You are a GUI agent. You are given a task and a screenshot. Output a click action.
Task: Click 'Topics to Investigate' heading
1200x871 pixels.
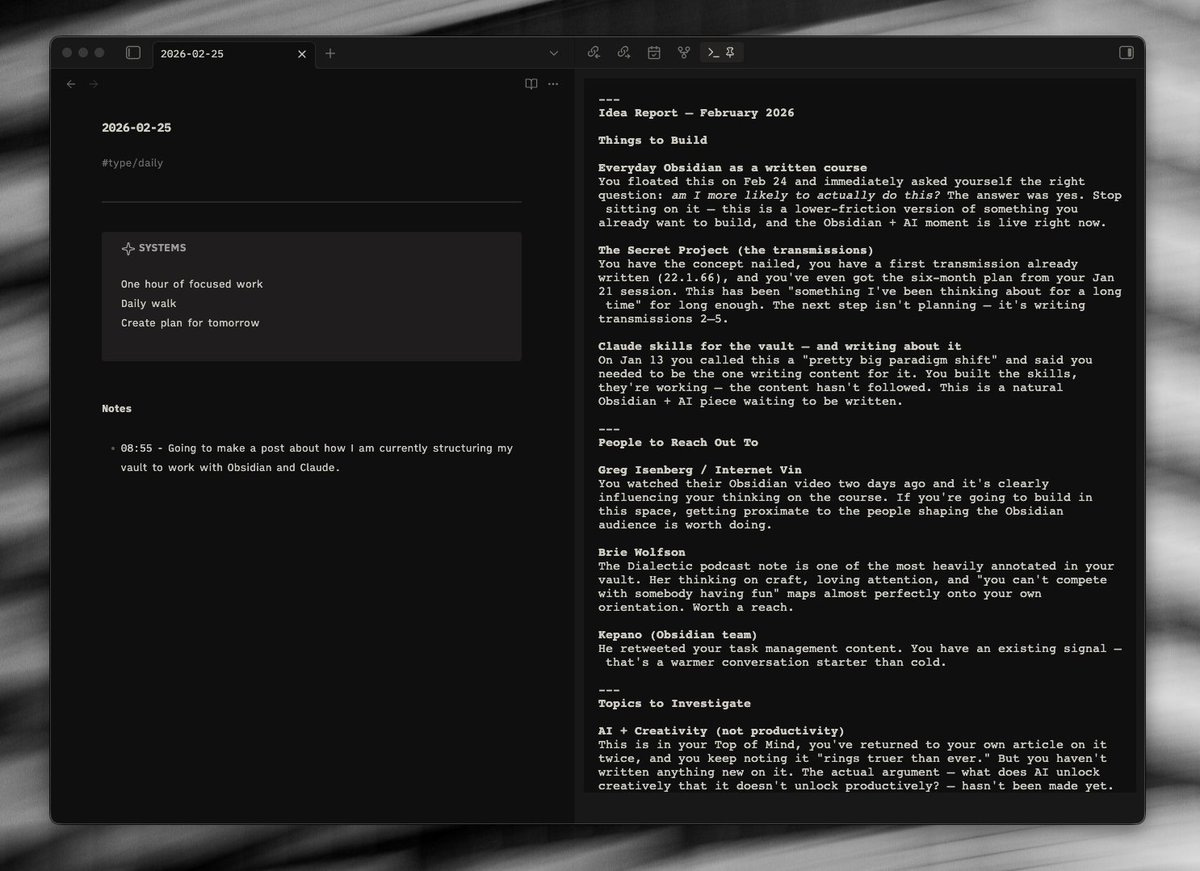[x=674, y=703]
